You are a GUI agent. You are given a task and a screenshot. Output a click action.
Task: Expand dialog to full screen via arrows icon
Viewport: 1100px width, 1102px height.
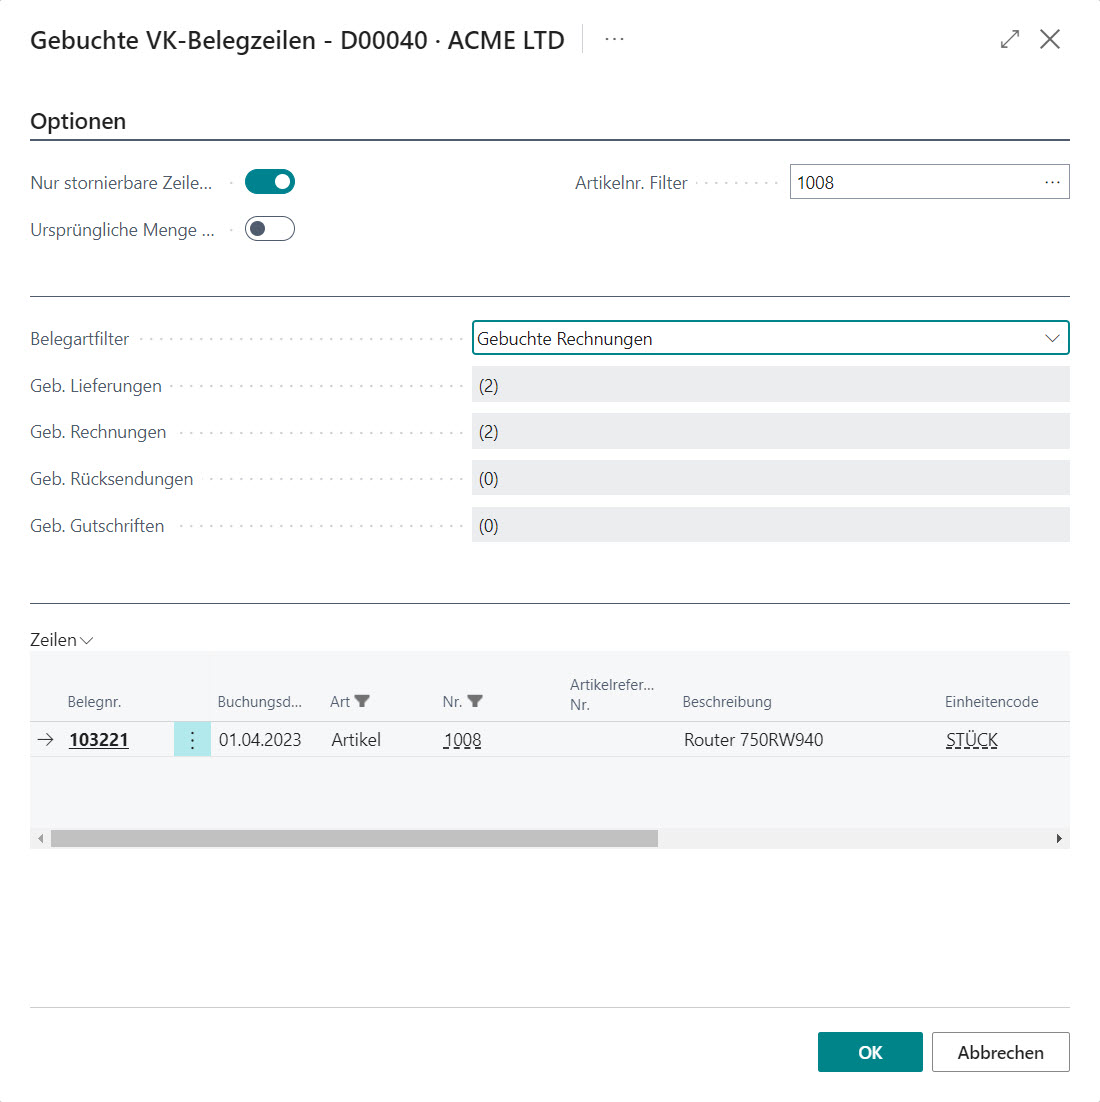[1010, 39]
